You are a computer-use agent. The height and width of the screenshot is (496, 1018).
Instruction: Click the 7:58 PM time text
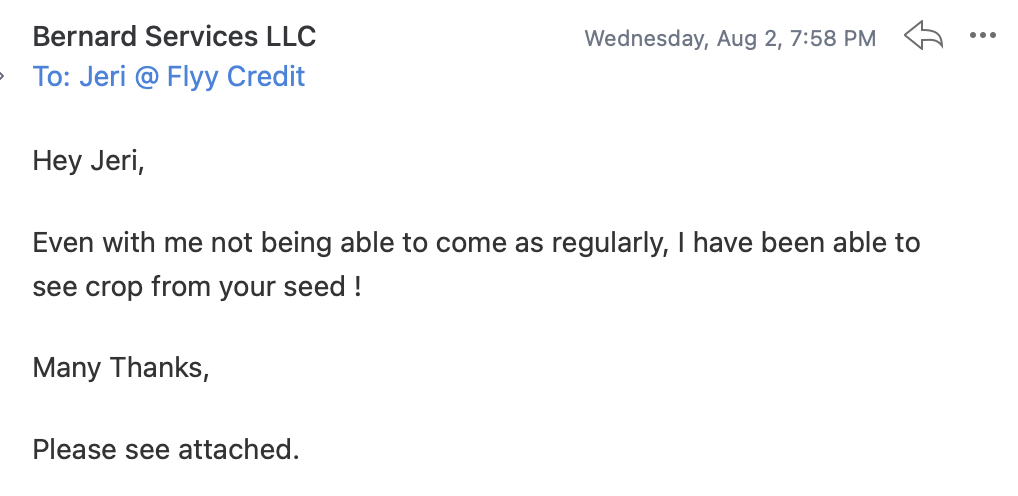(x=833, y=38)
